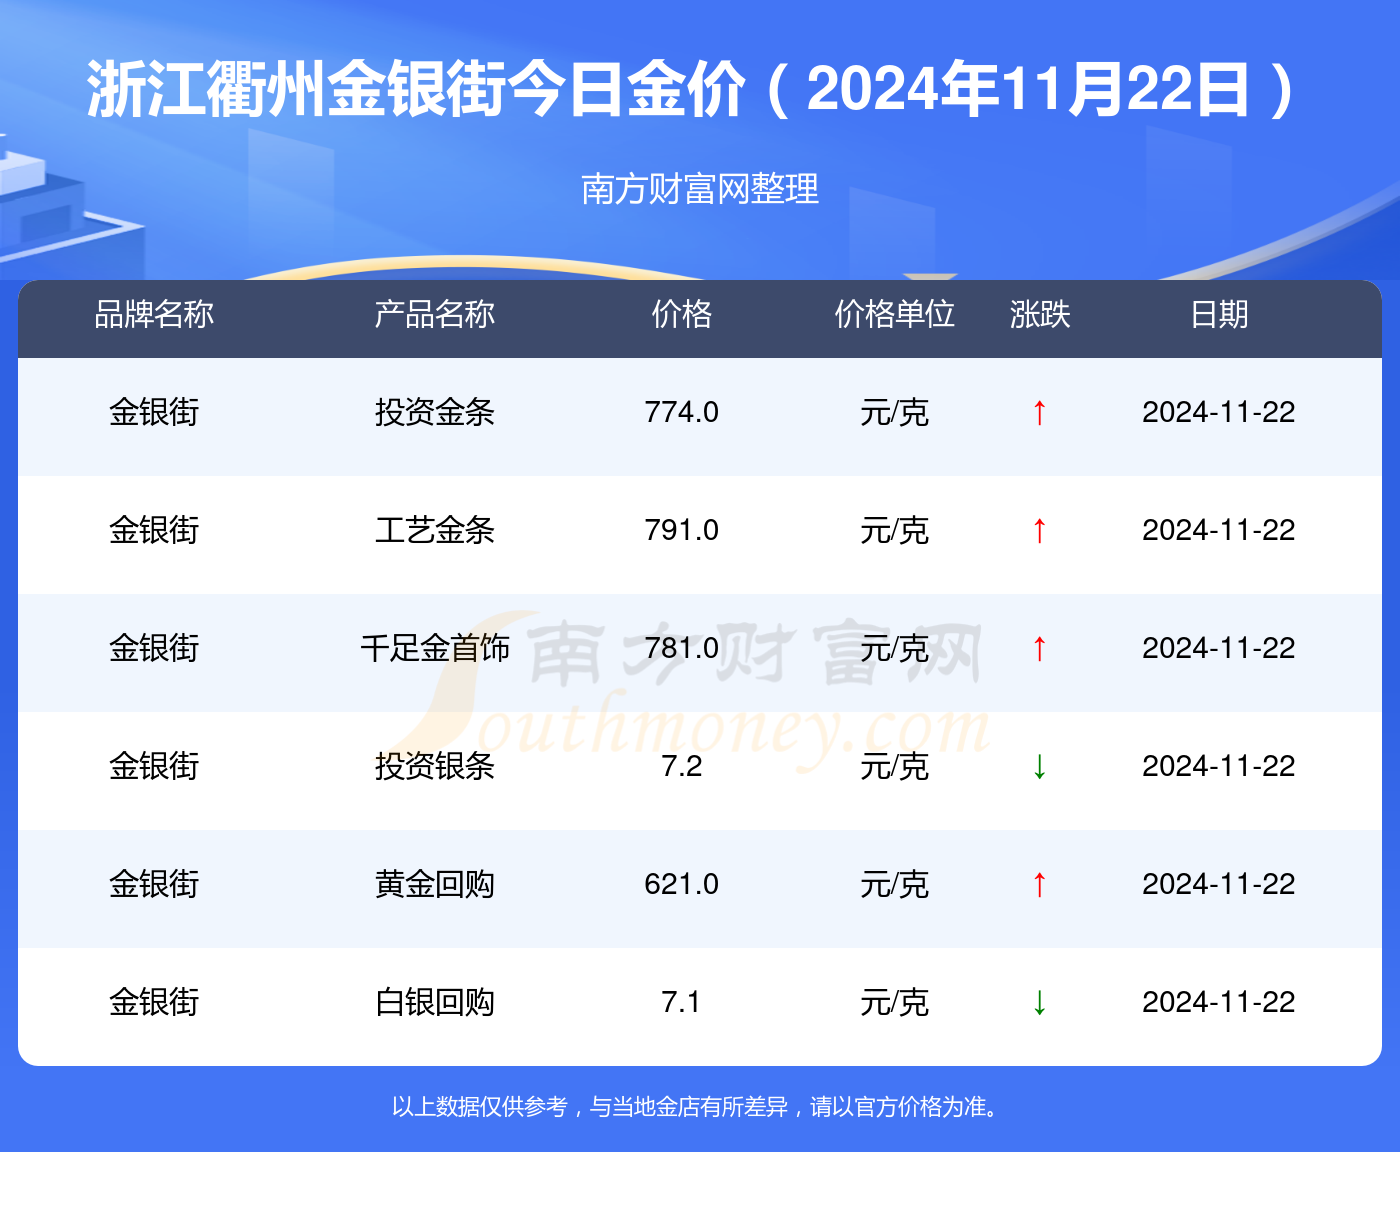This screenshot has height=1220, width=1400.
Task: Click the price 7.2
Action: tap(681, 766)
